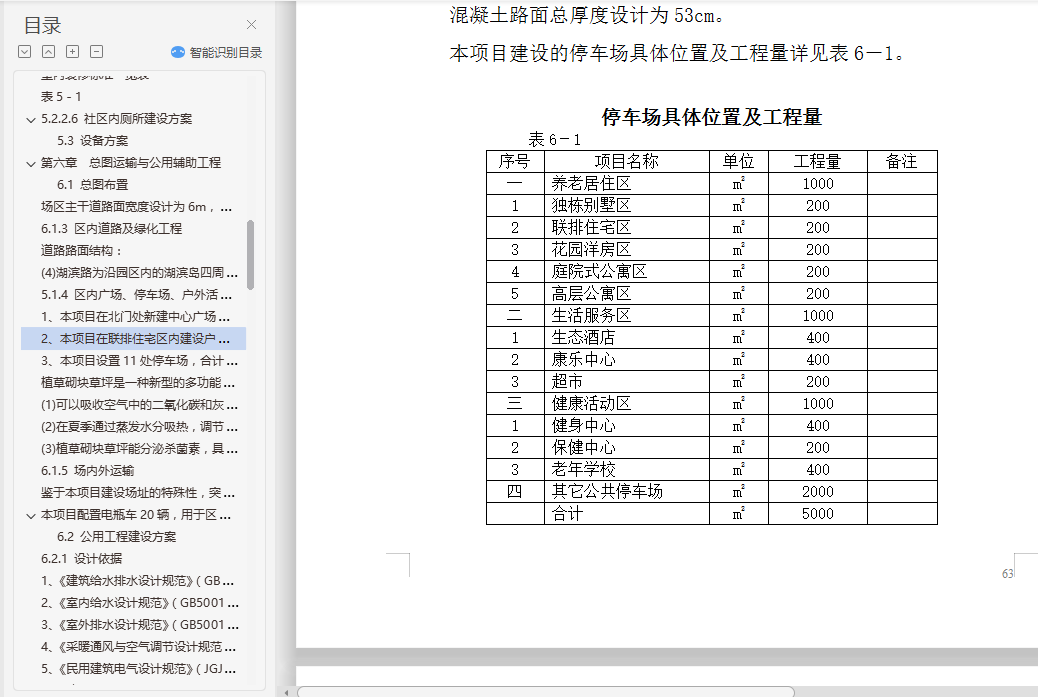Click the collapse-all outline levels icon
The image size is (1038, 697).
pos(48,52)
